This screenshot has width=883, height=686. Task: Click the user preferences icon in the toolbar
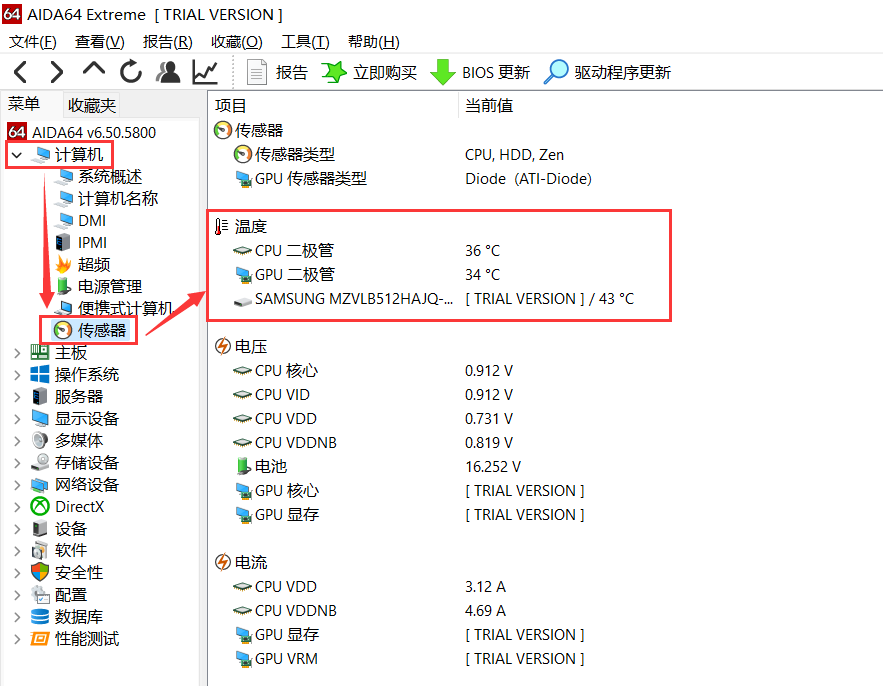pos(167,71)
